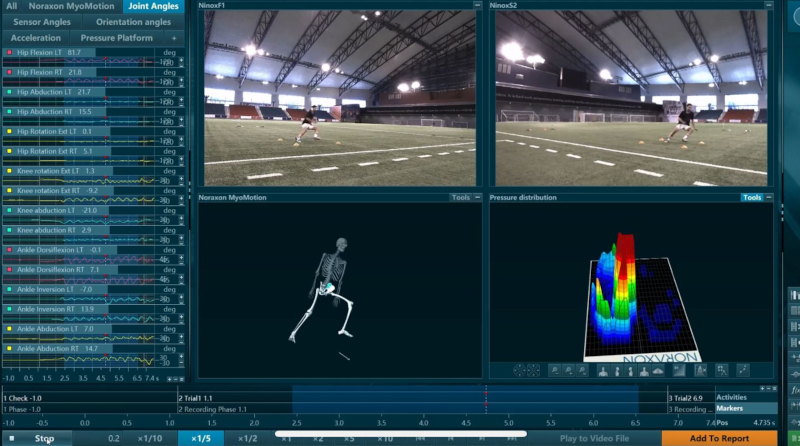
Task: Open Tools menu in Noraxon MyoMotion panel
Action: (460, 197)
